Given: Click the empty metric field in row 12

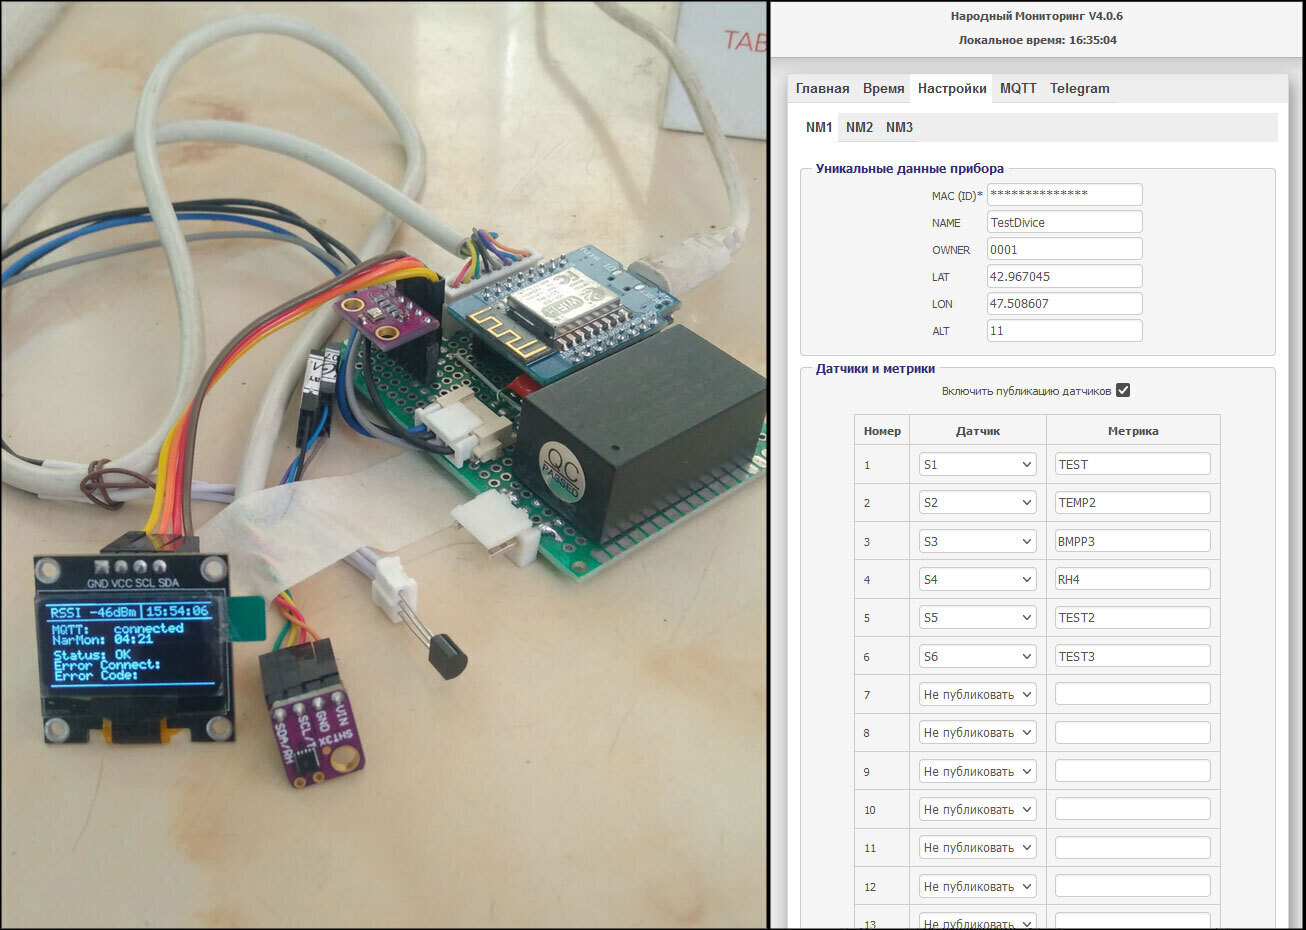Looking at the screenshot, I should point(1132,886).
